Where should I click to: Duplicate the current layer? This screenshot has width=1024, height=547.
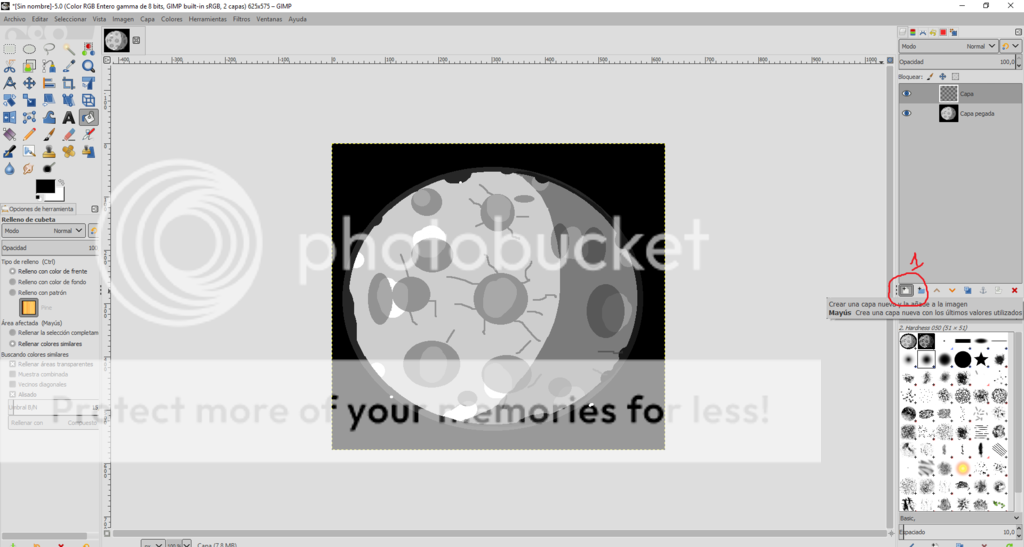click(x=968, y=290)
